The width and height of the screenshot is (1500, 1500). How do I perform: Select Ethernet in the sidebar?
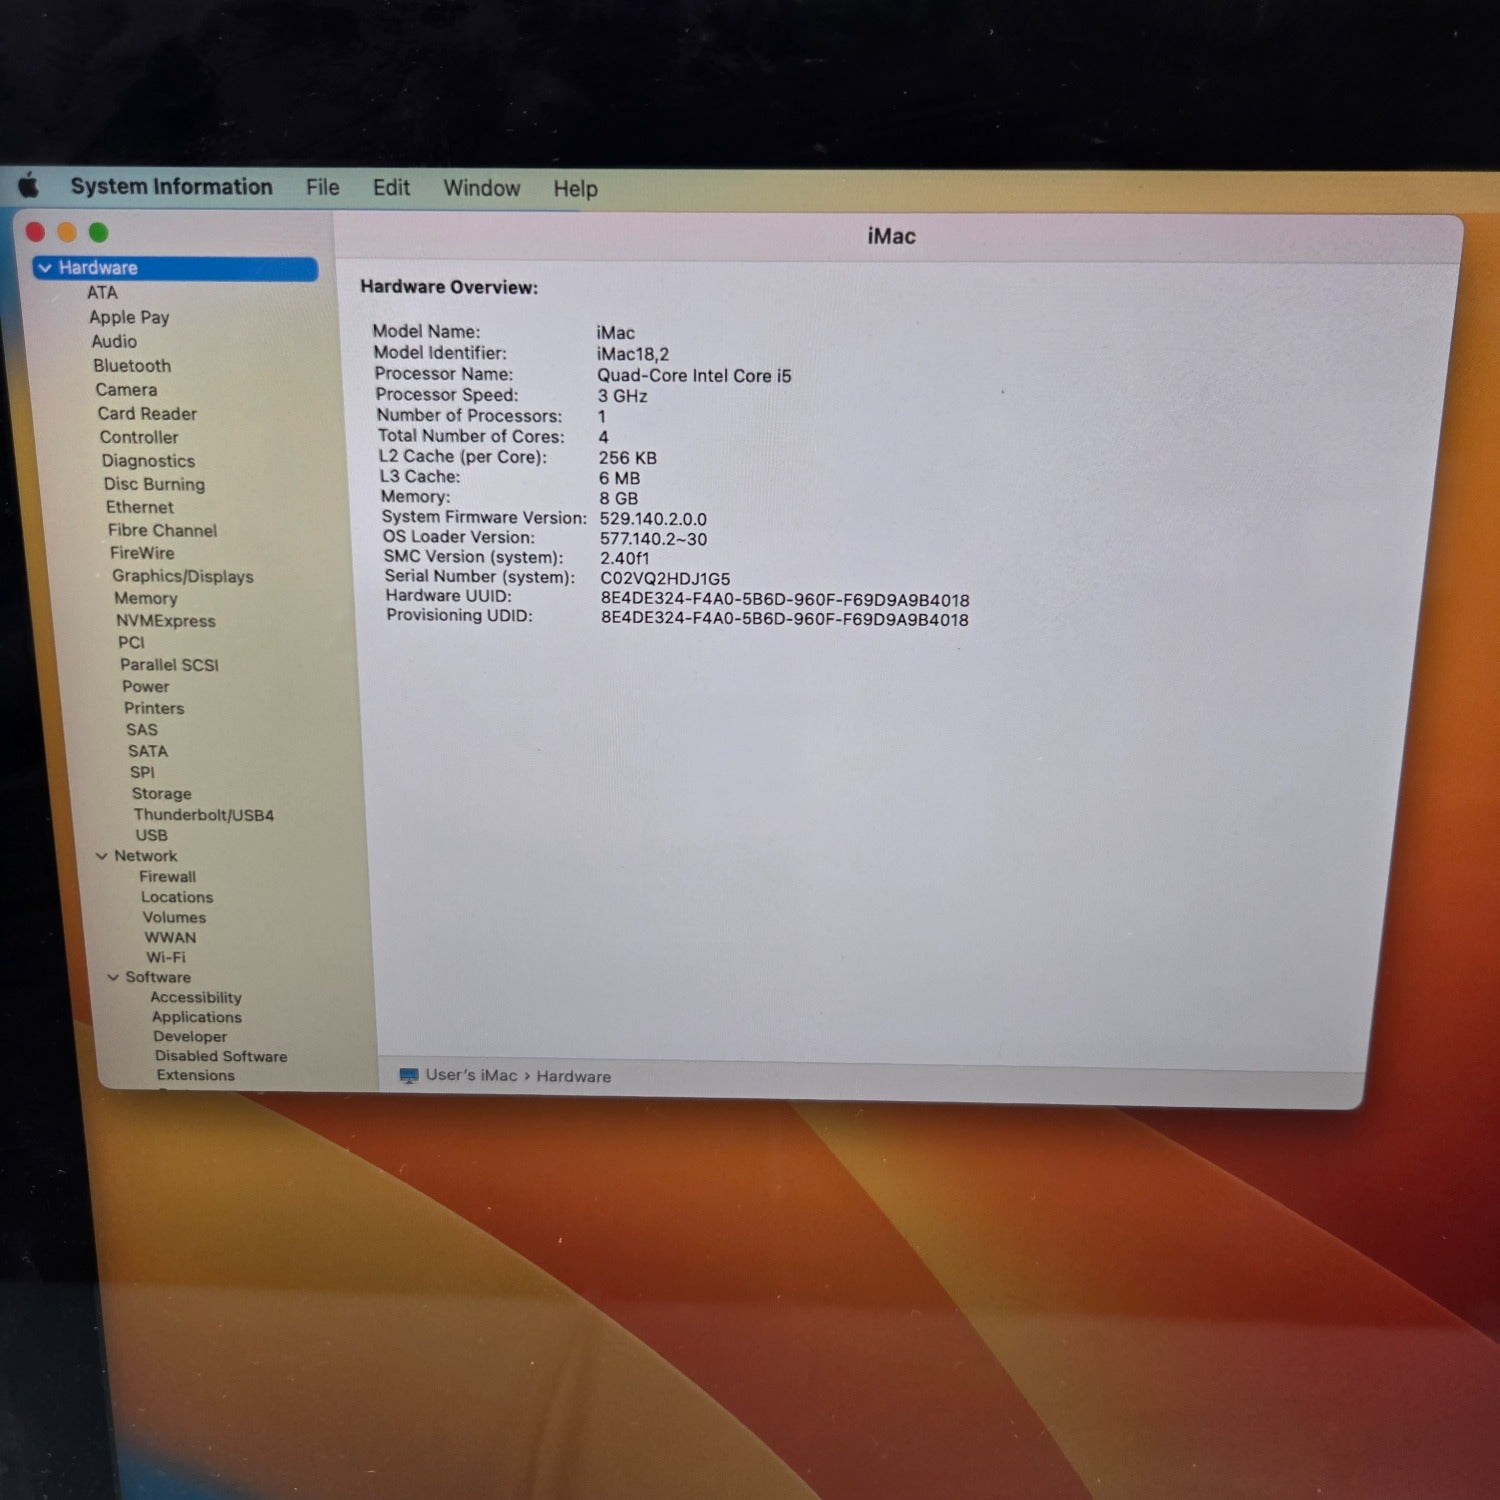coord(140,507)
